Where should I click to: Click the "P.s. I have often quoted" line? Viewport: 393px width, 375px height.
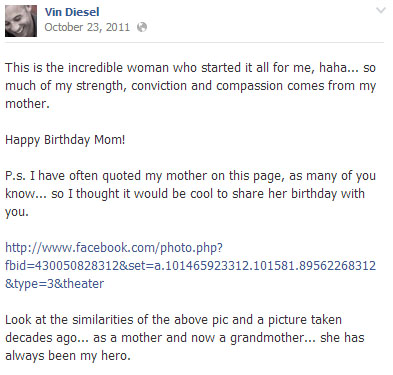point(190,176)
